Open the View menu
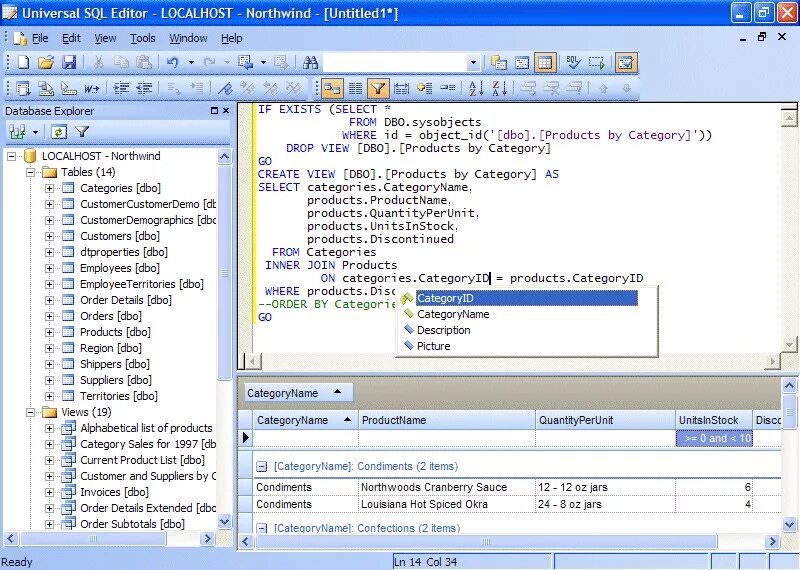 tap(105, 38)
